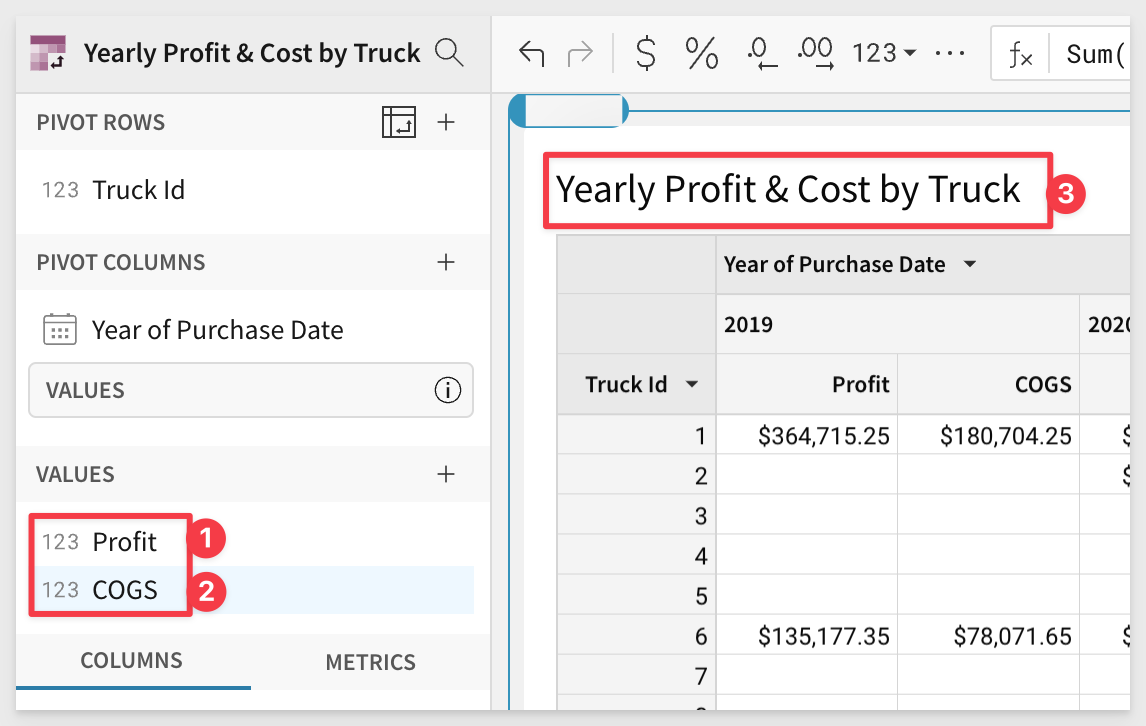Screen dimensions: 1146x726
Task: Add a new value column
Action: (x=446, y=475)
